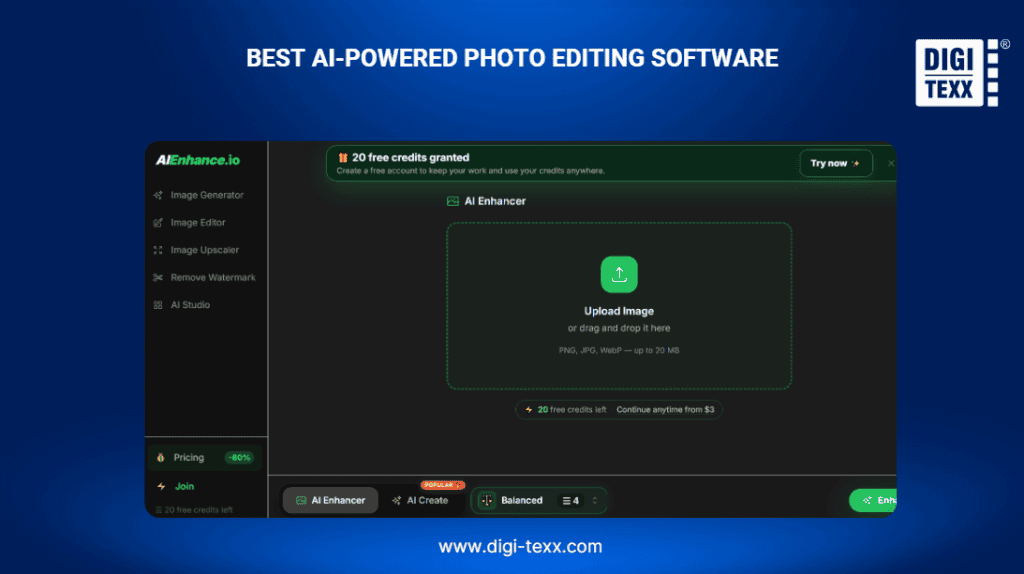The image size is (1024, 574).
Task: Click the Image Editor pencil icon
Action: click(x=158, y=223)
